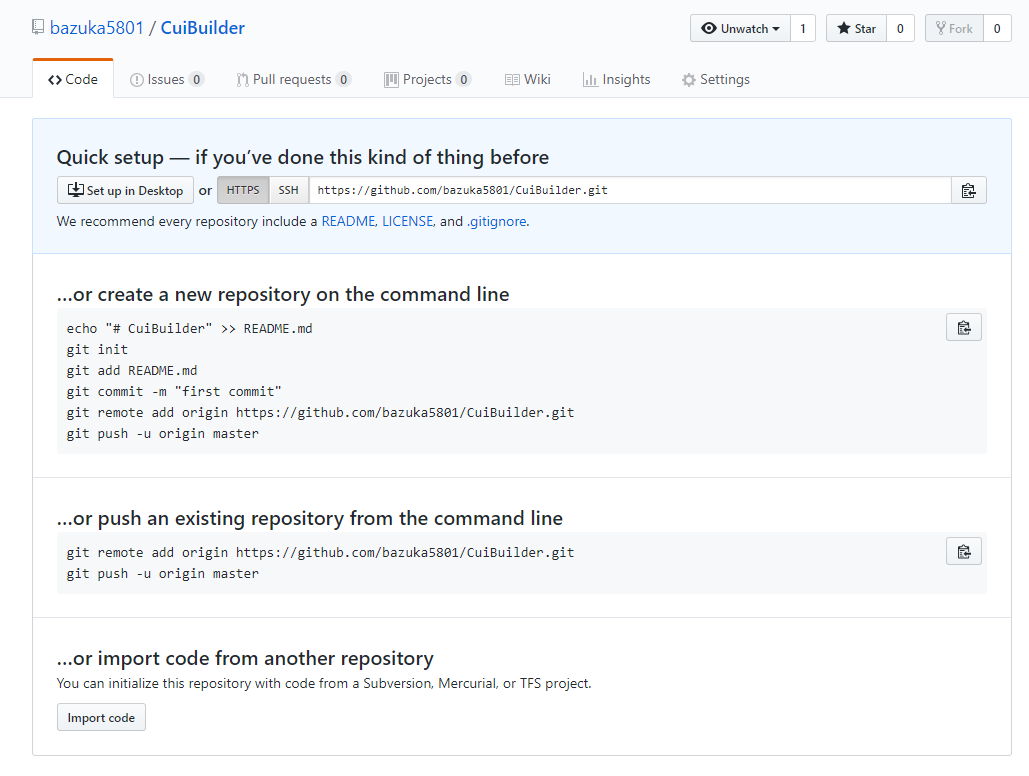Image resolution: width=1029 pixels, height=776 pixels.
Task: Click the repository book icon beside bazuka5801
Action: tap(38, 27)
